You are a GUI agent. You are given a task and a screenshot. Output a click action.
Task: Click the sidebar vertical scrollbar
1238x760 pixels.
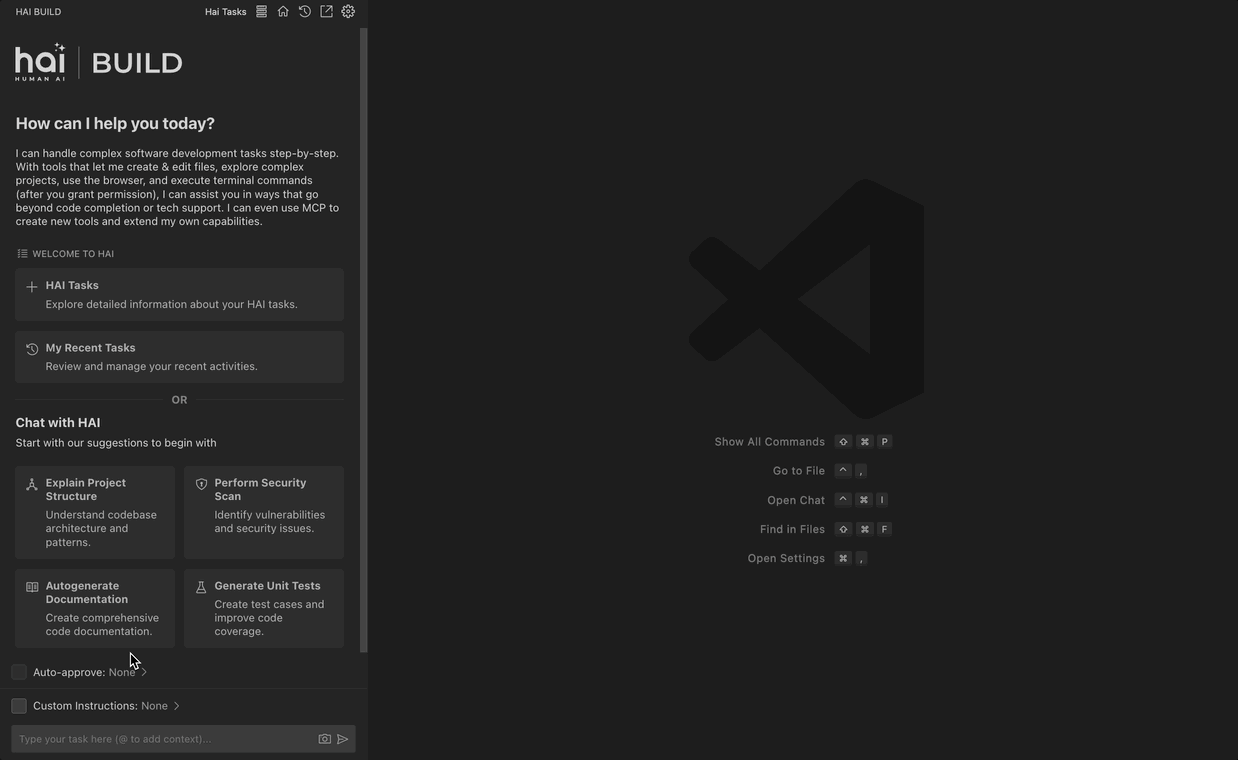tap(364, 340)
